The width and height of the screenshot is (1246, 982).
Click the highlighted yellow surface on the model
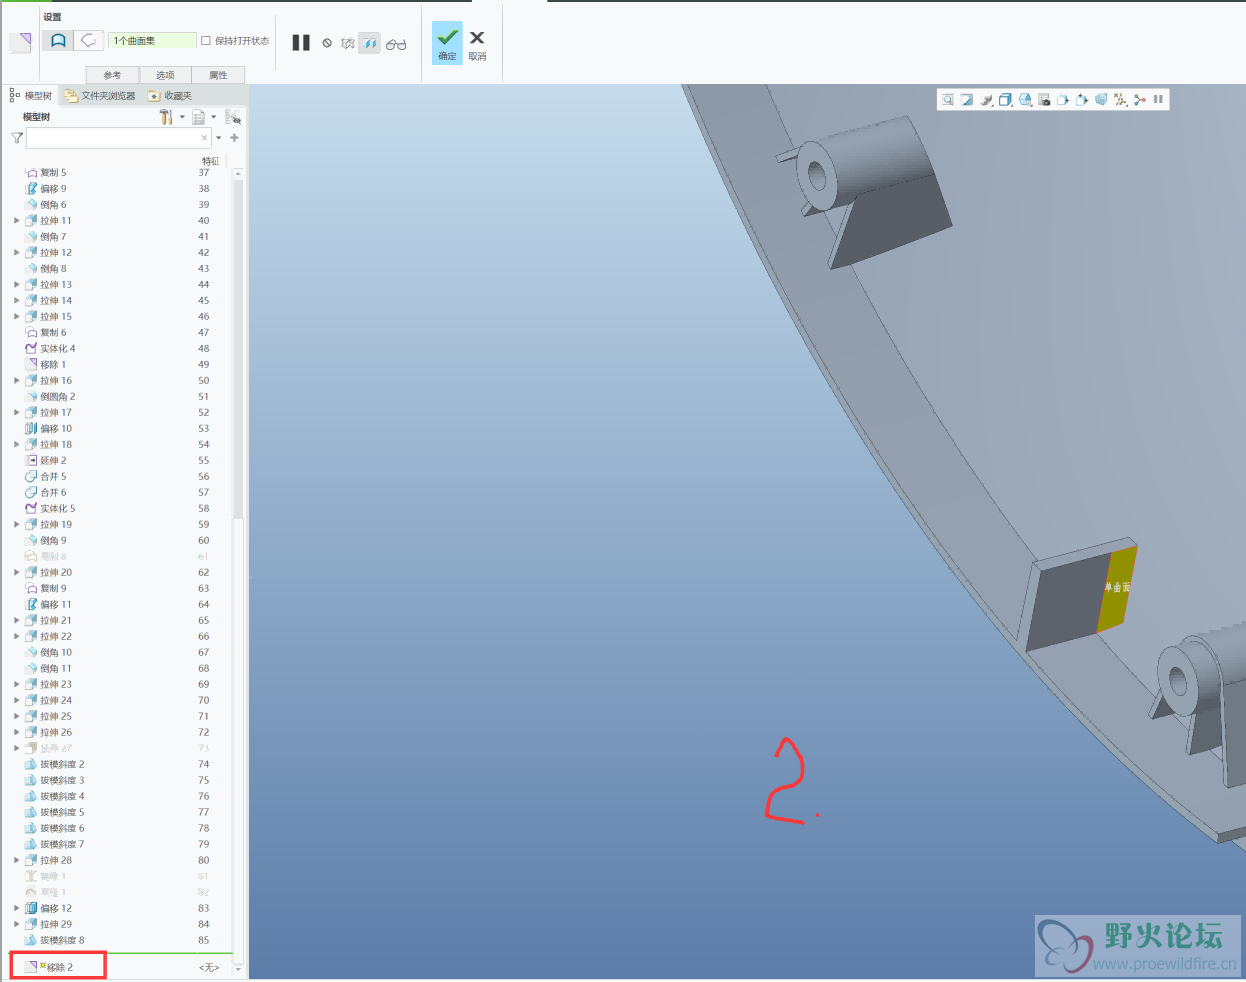point(1116,589)
